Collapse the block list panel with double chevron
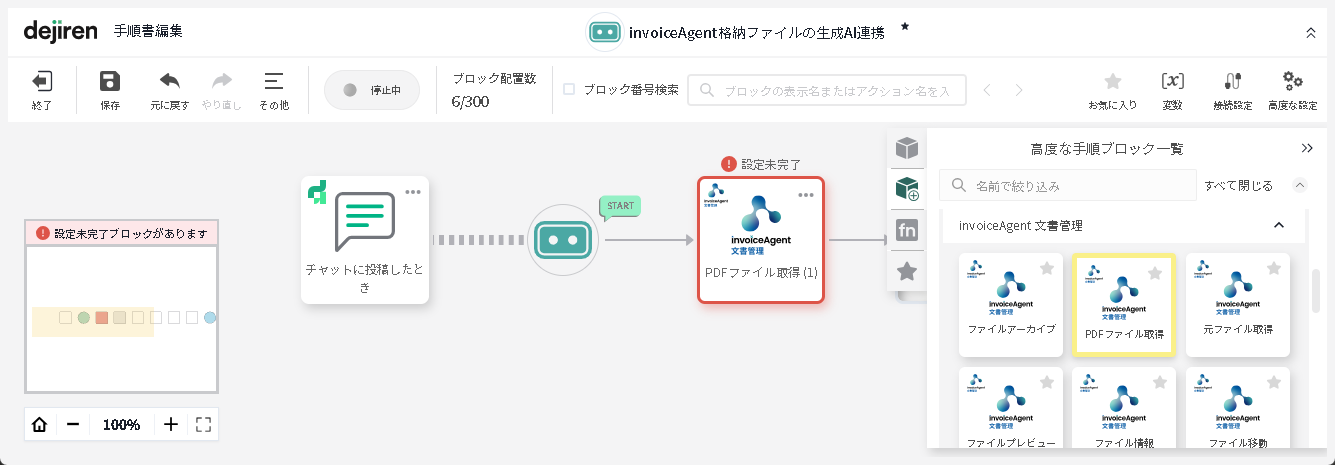The image size is (1335, 465). click(1306, 148)
